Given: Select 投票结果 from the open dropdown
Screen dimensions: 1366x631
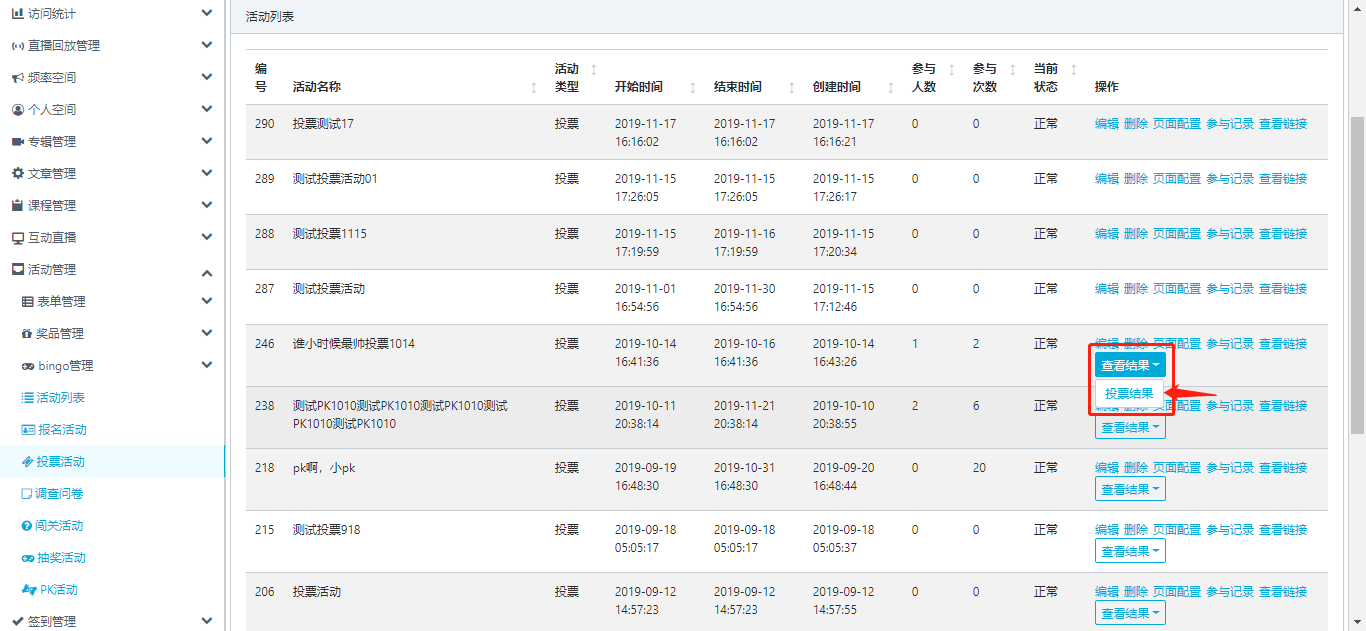Looking at the screenshot, I should [x=1129, y=394].
